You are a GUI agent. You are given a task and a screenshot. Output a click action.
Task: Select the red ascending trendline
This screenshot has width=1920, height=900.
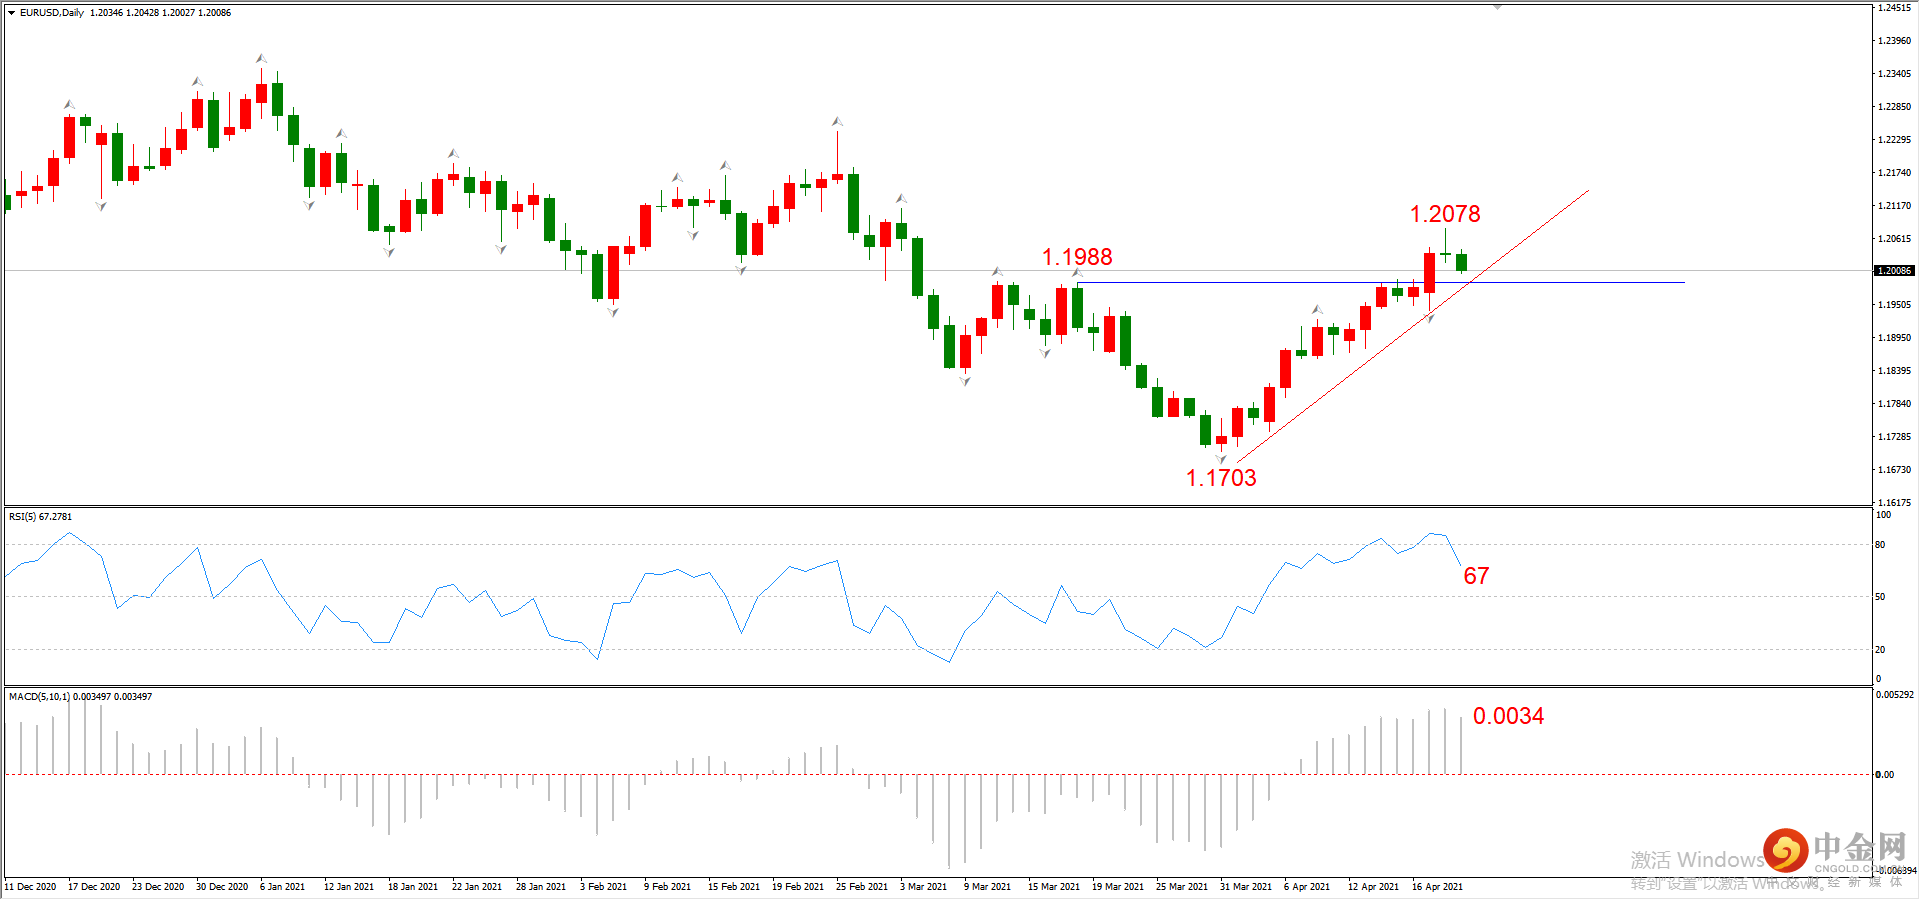pos(1412,326)
